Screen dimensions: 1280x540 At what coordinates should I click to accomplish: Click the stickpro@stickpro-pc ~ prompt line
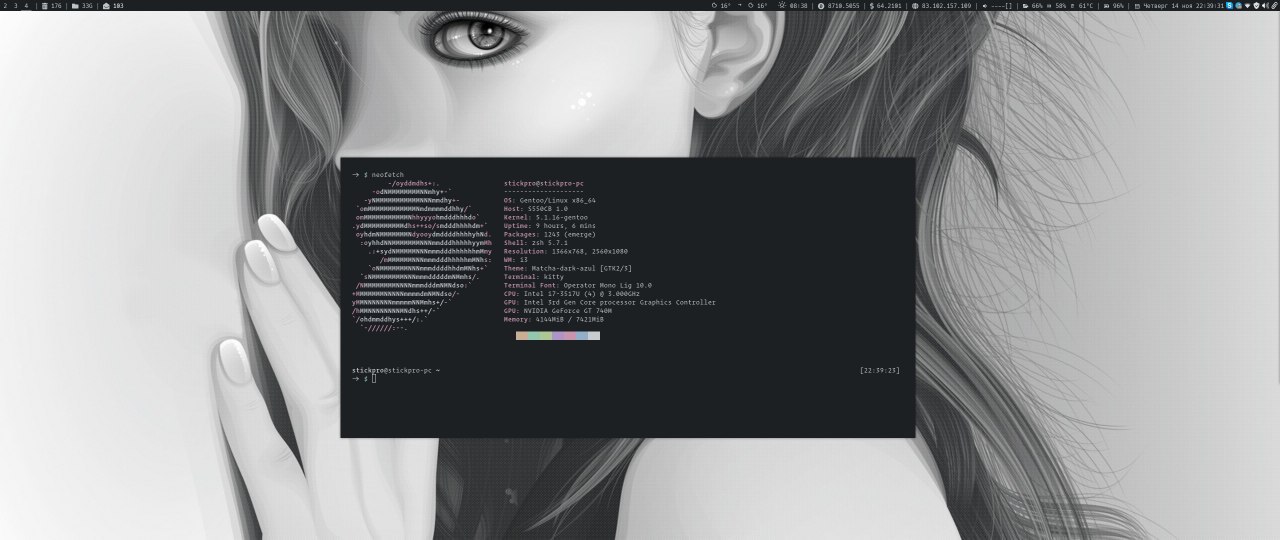point(396,371)
